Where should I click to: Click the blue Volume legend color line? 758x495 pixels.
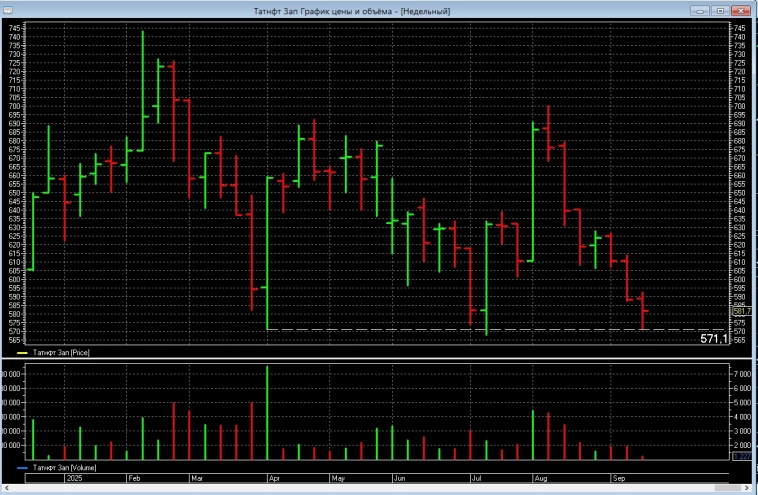coord(24,467)
